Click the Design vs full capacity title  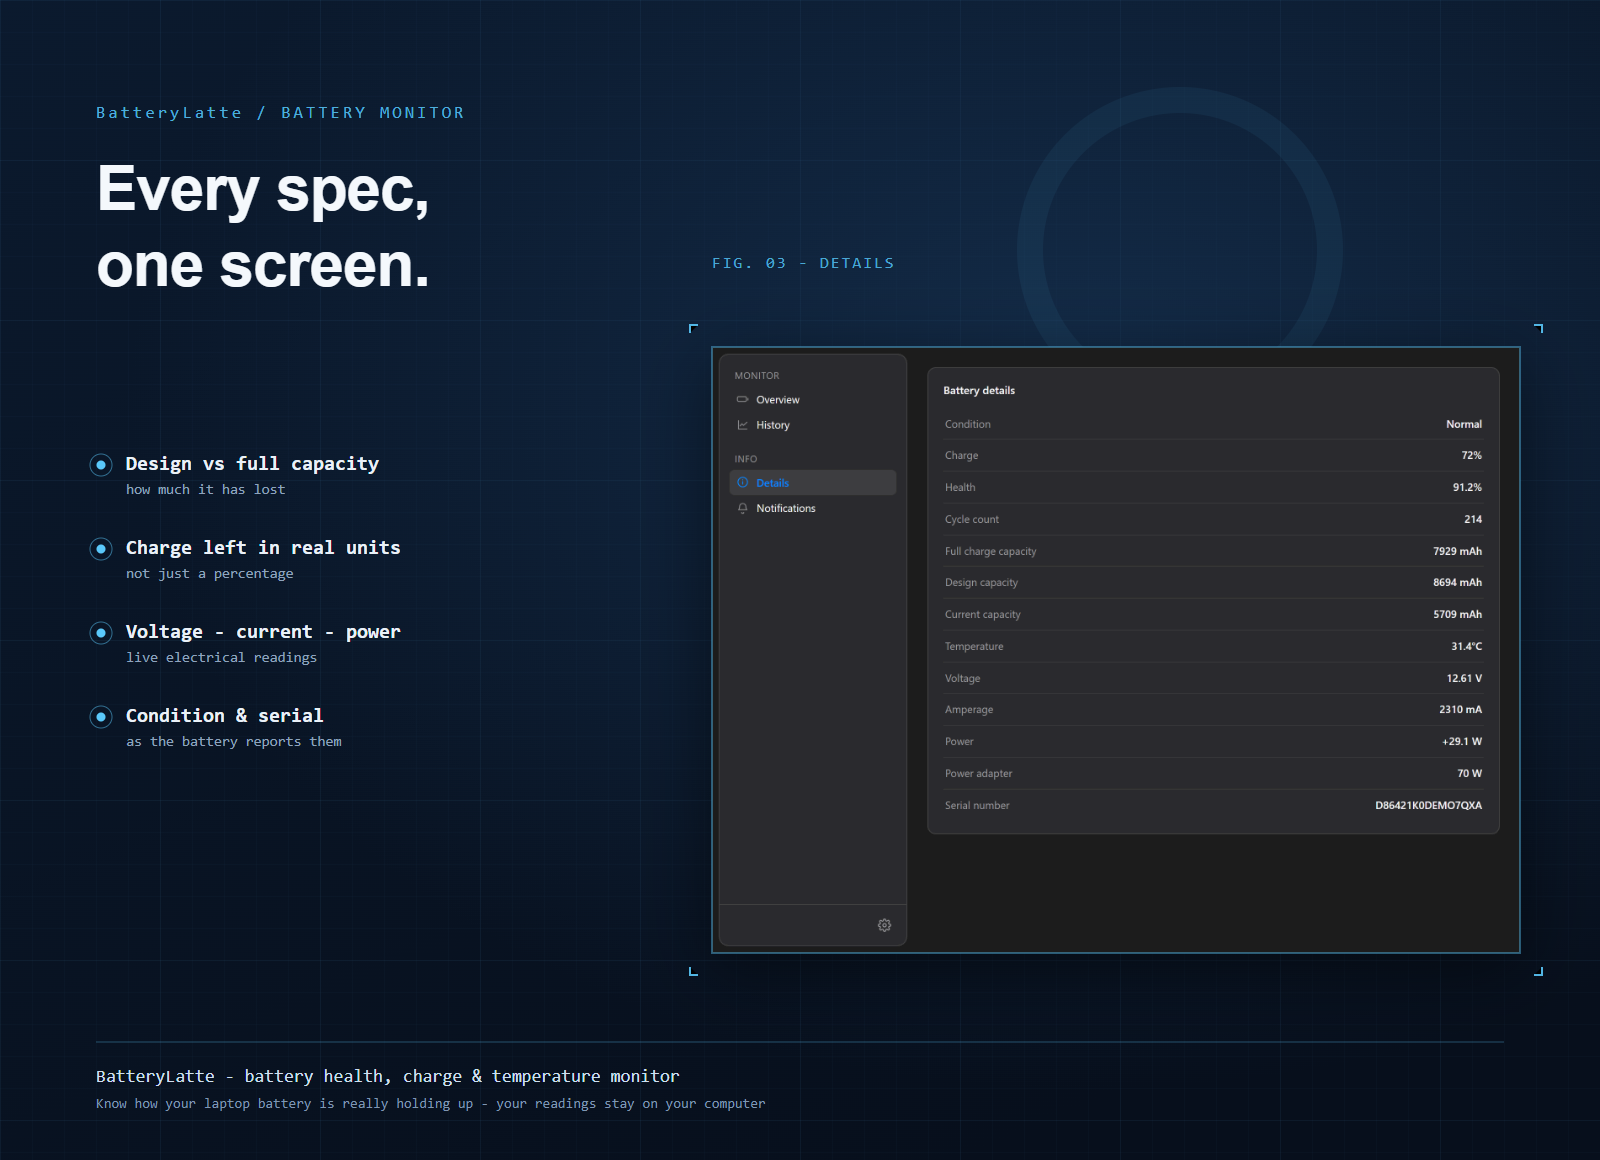tap(252, 464)
